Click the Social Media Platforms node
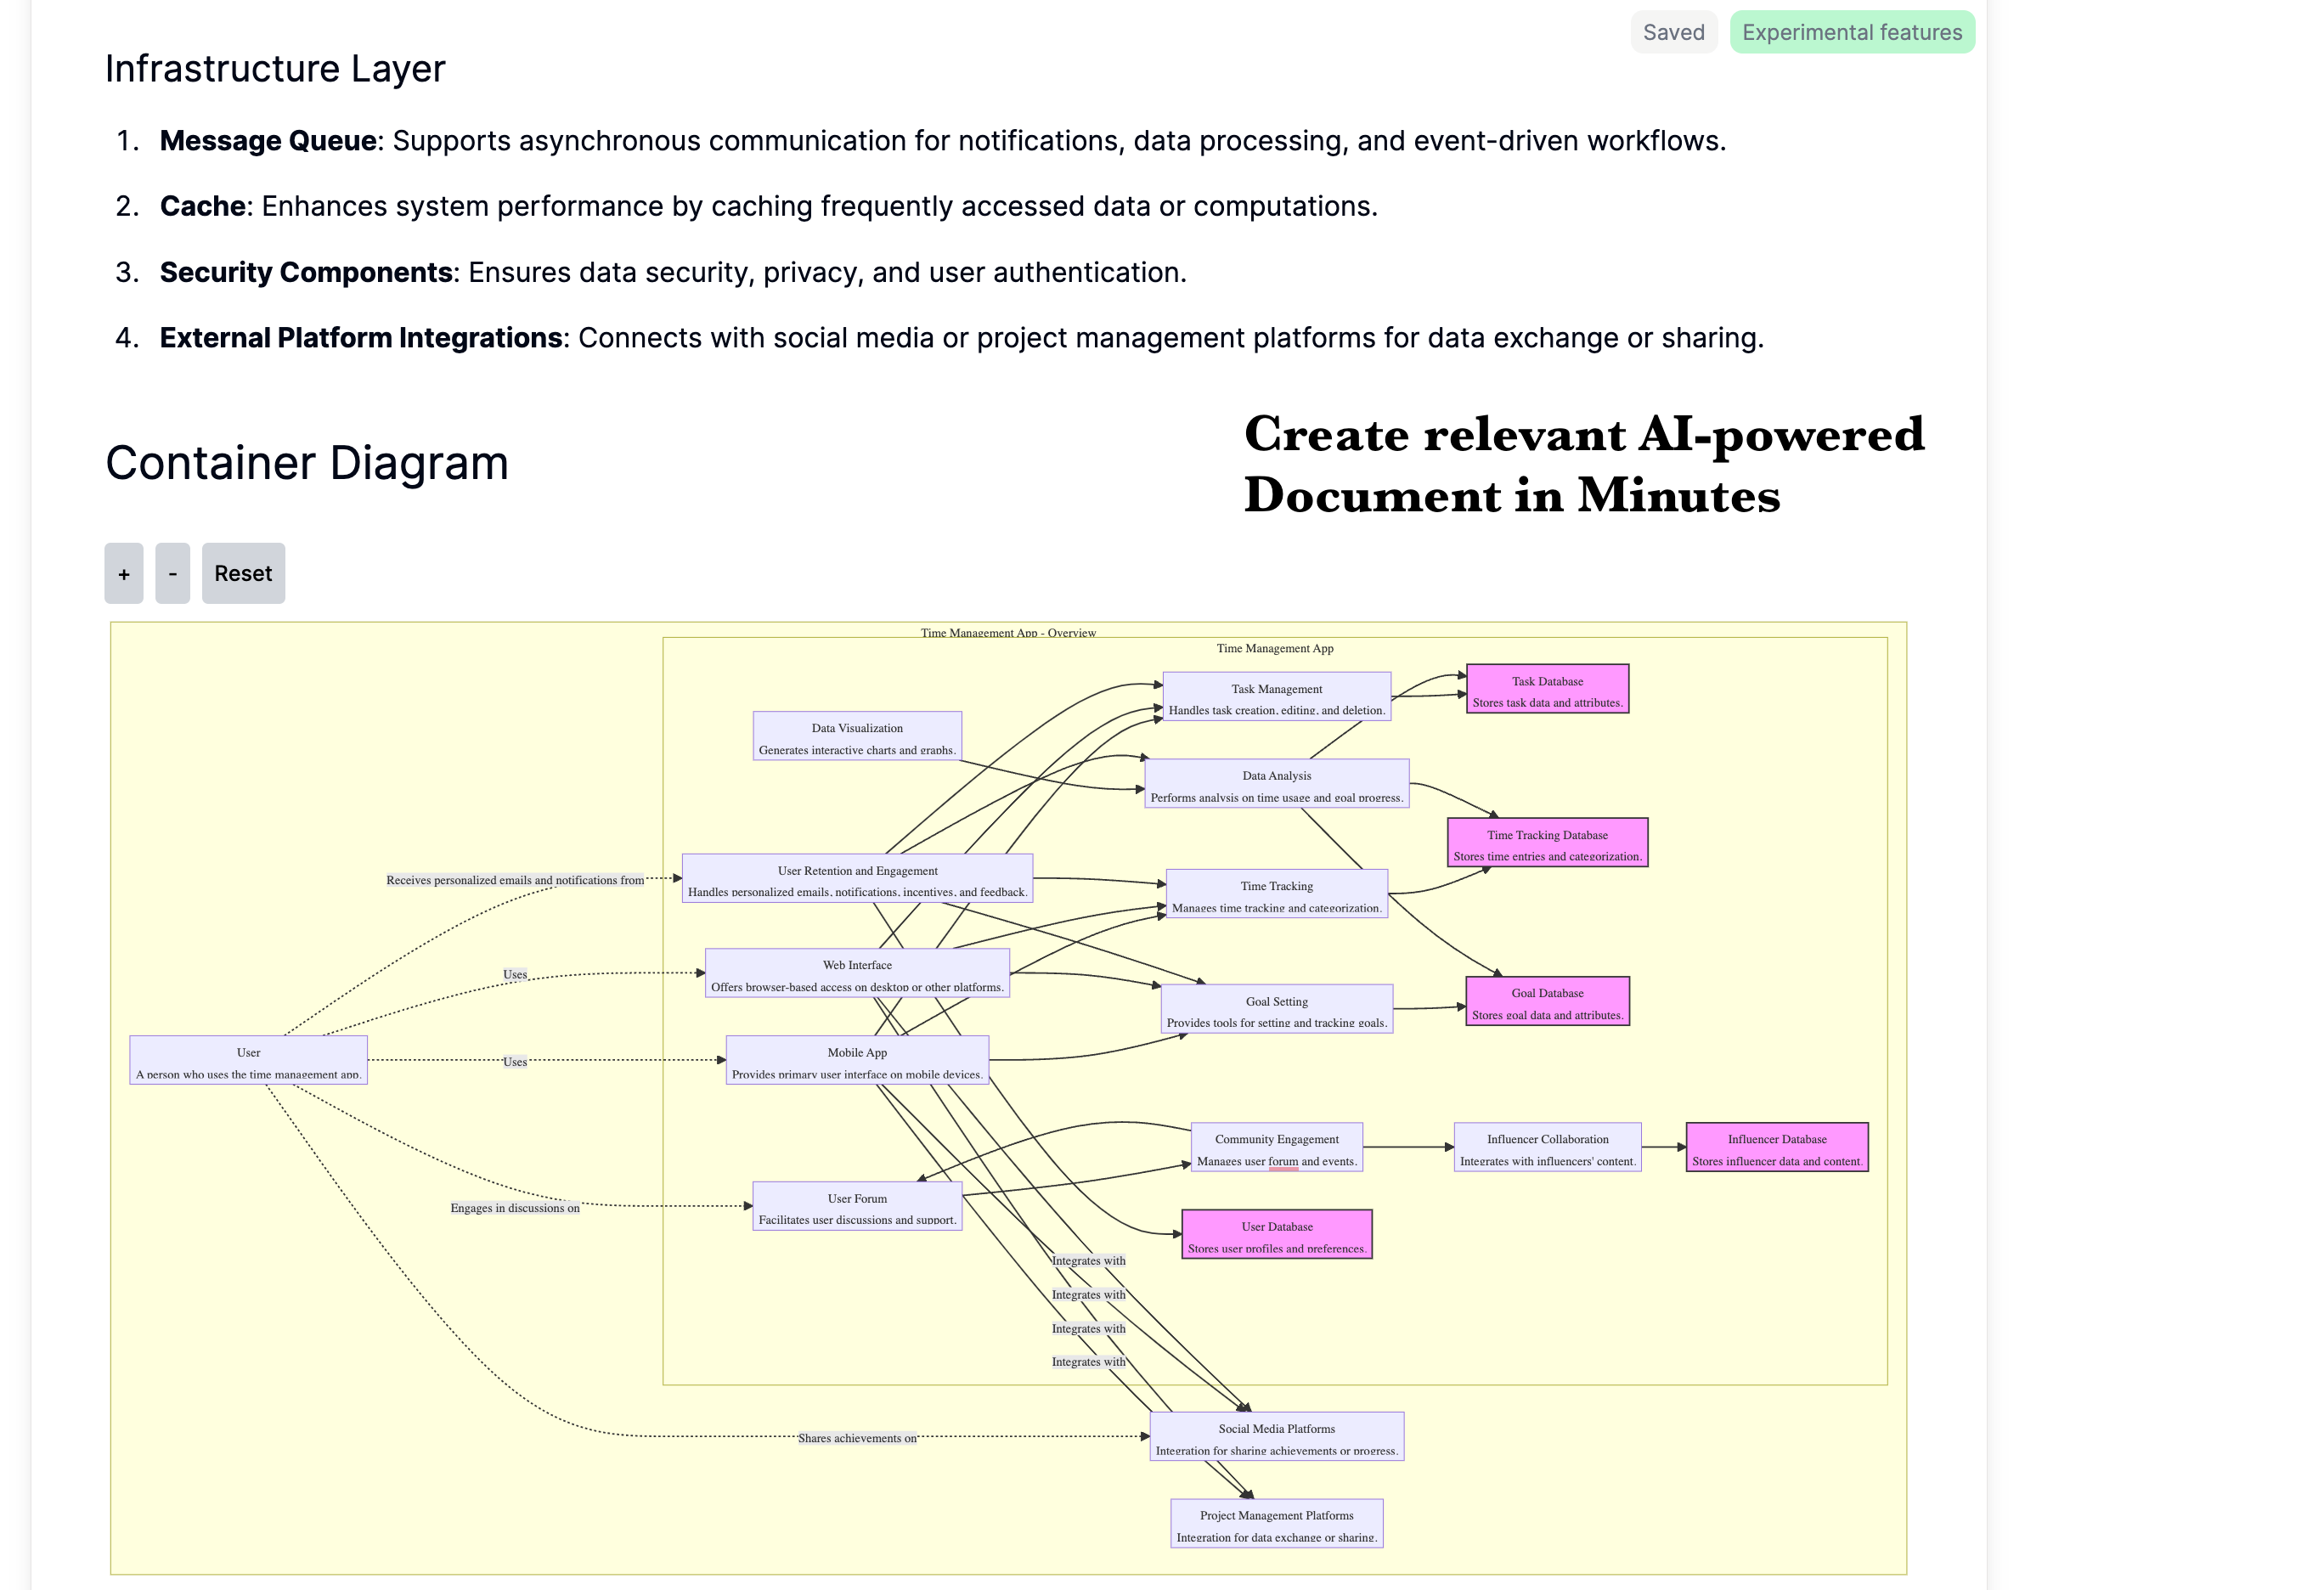 (x=1276, y=1437)
